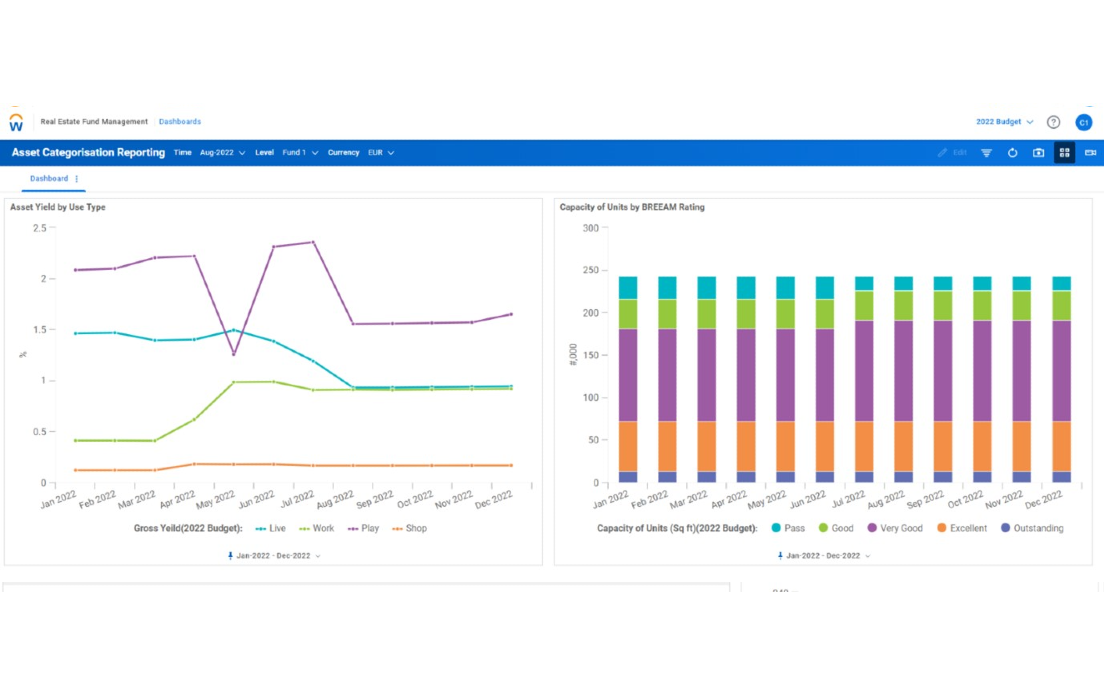Click the Capacity of Units by BREEAM Rating title
This screenshot has height=690, width=1104.
click(x=632, y=207)
